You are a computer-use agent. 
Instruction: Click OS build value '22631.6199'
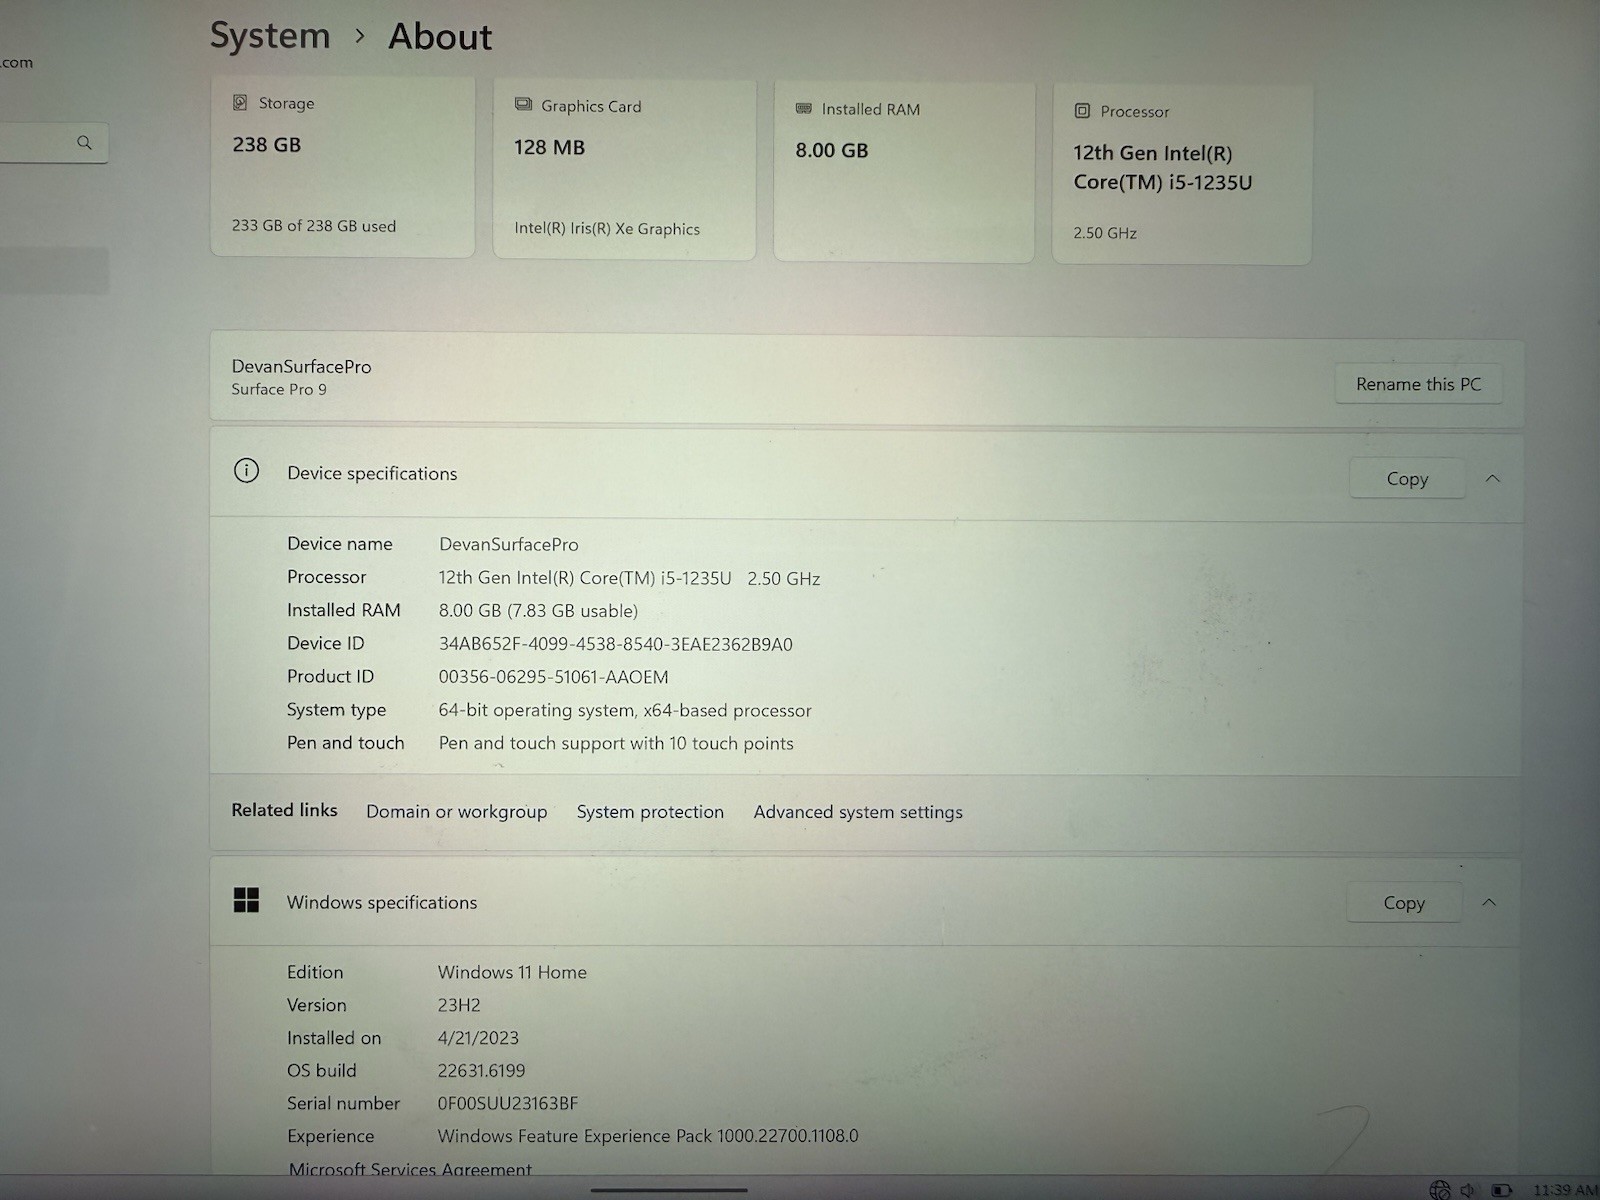click(481, 1071)
